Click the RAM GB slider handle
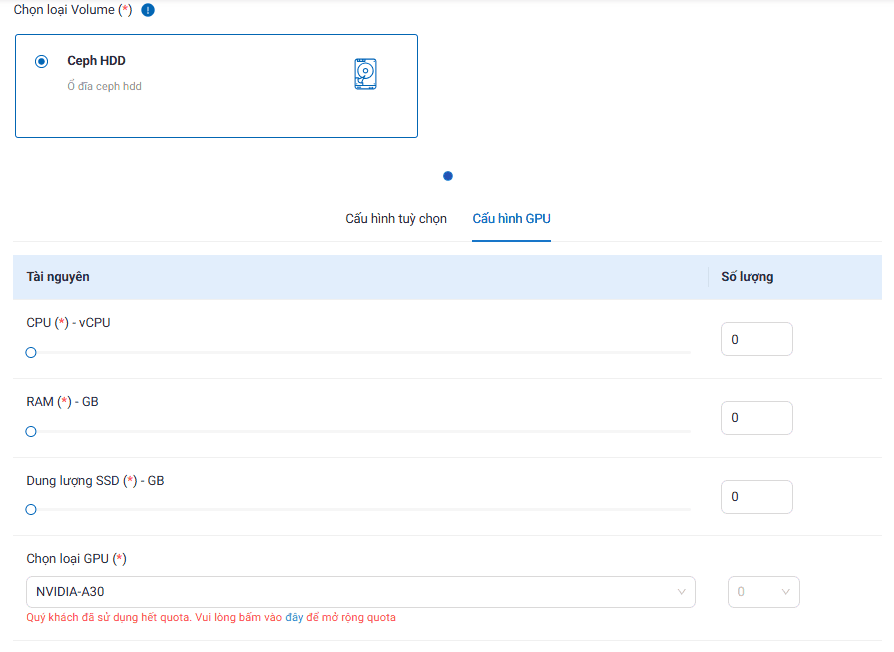894x652 pixels. [31, 432]
